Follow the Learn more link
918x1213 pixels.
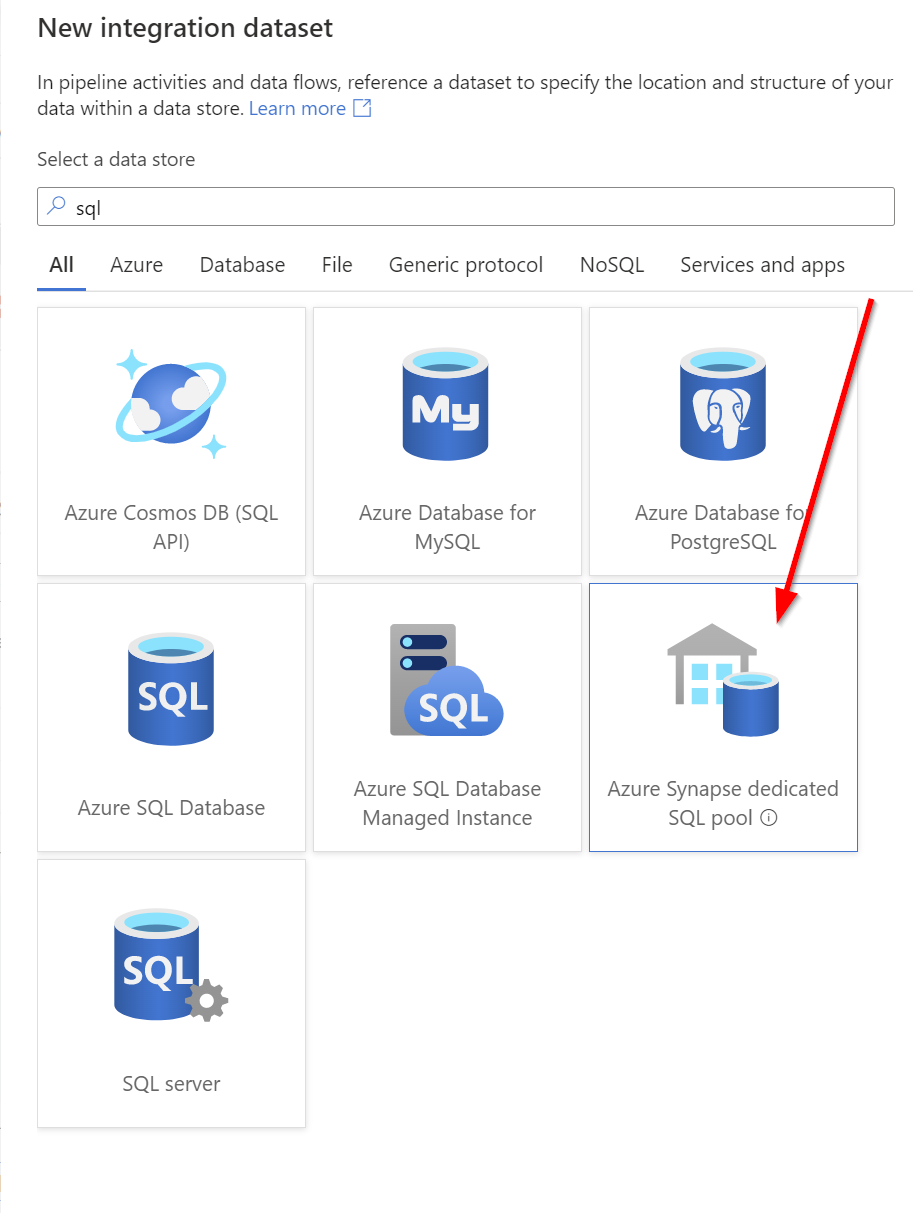[x=297, y=108]
